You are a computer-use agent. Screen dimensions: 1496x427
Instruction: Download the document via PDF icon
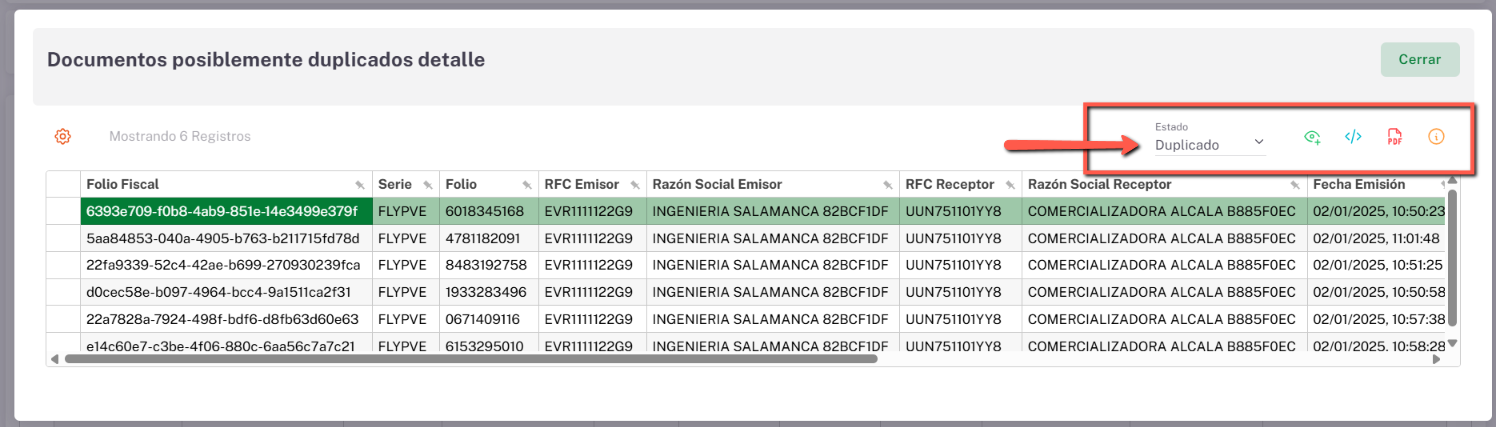pyautogui.click(x=1394, y=138)
